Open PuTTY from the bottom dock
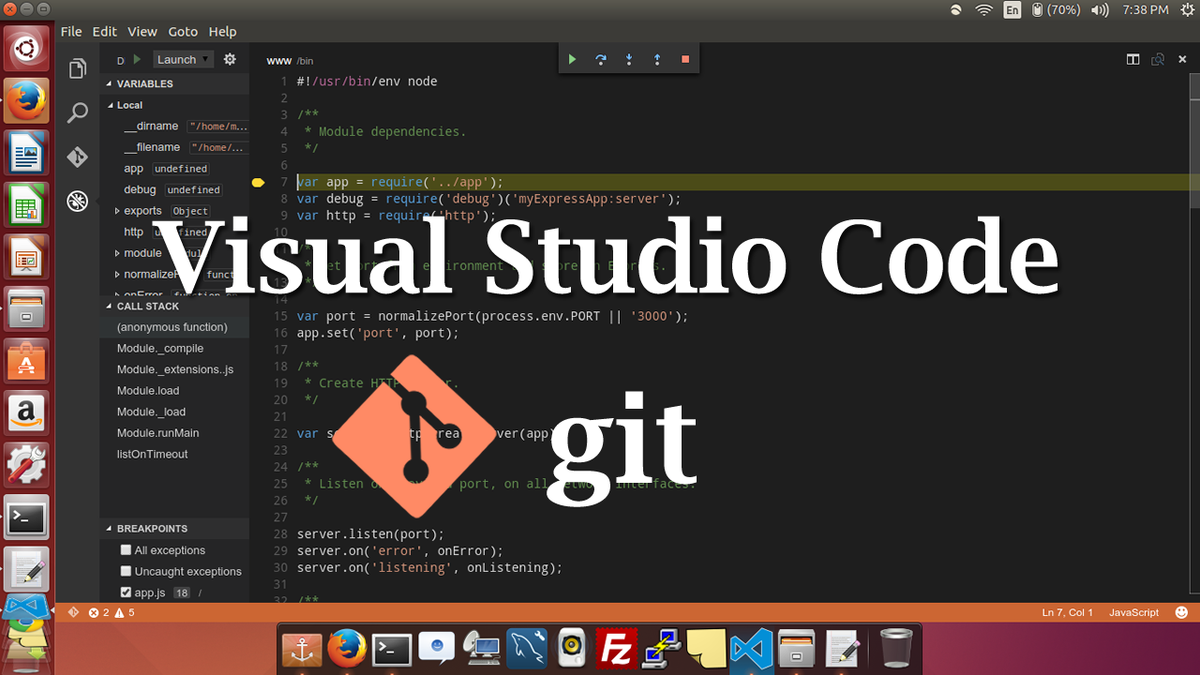This screenshot has width=1200, height=675. 660,649
